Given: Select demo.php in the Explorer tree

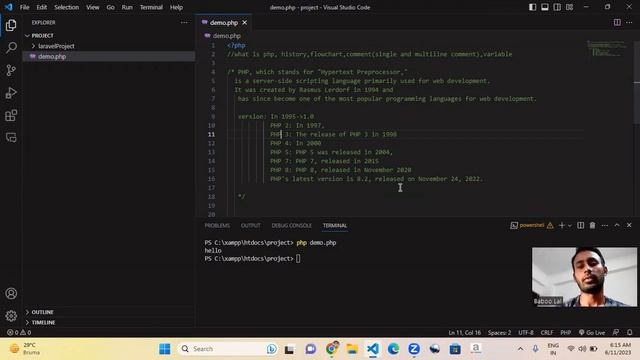Looking at the screenshot, I should [109, 56].
